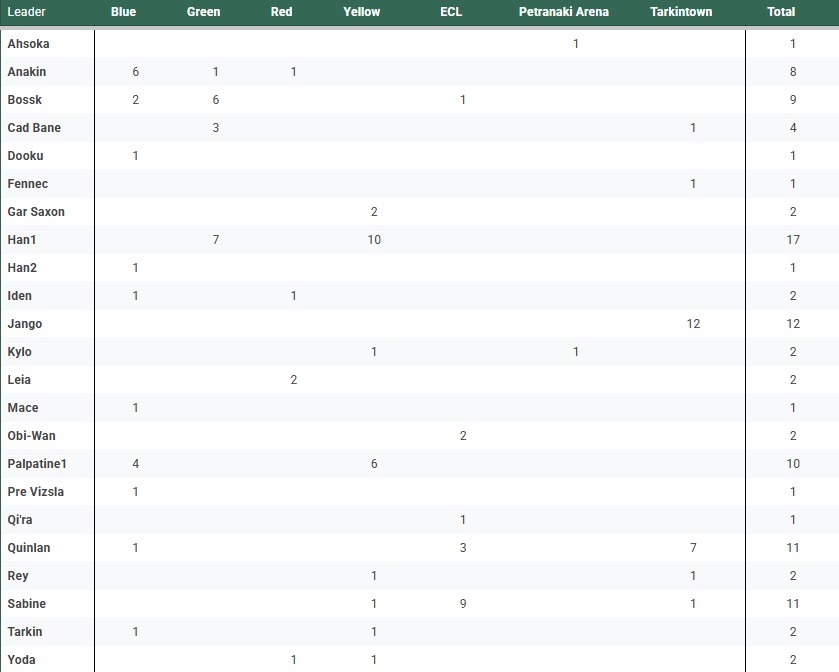Click Qi'ra's ECL value 1
The height and width of the screenshot is (672, 839).
click(x=463, y=520)
